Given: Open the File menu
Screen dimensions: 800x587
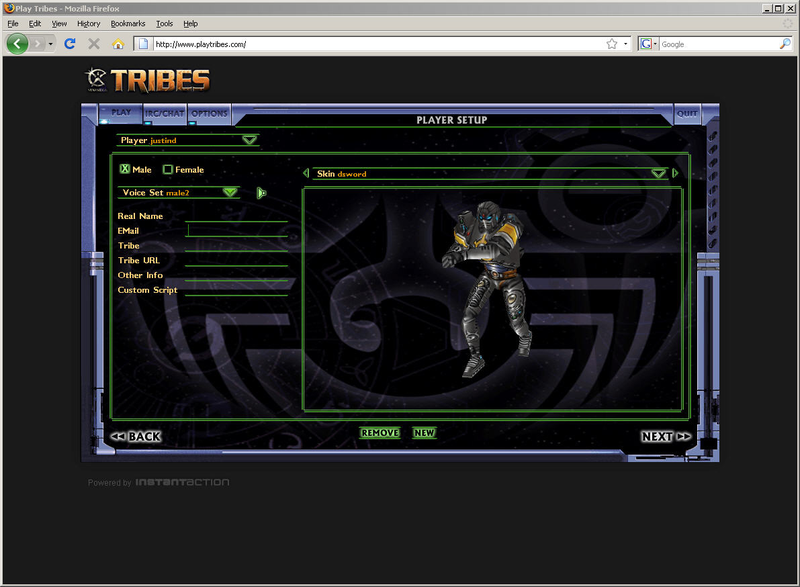Looking at the screenshot, I should (x=13, y=23).
